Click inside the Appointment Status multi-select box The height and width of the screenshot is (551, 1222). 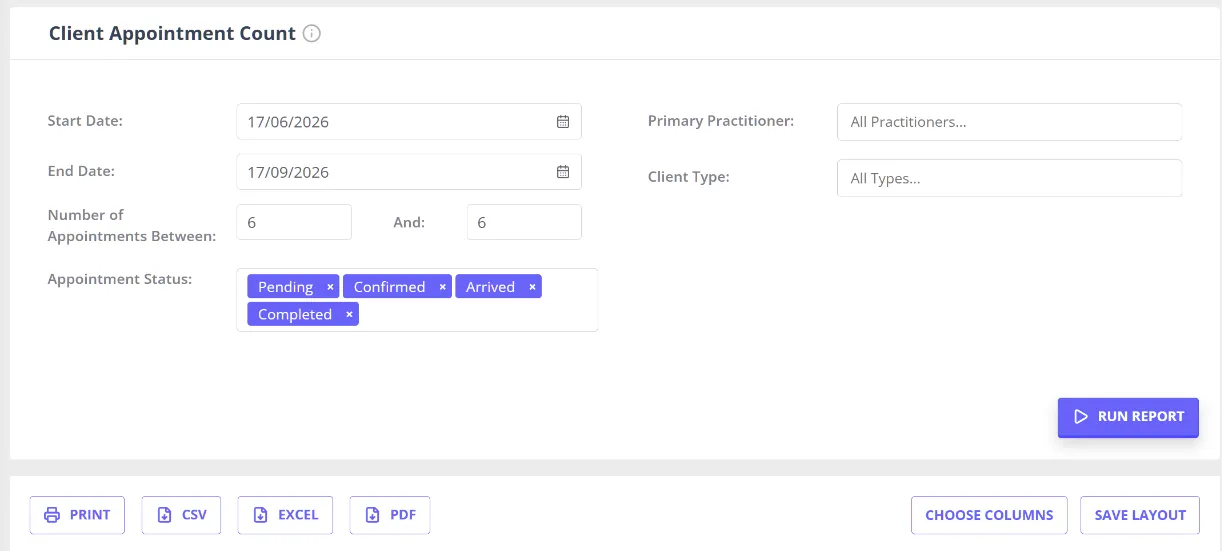click(417, 300)
